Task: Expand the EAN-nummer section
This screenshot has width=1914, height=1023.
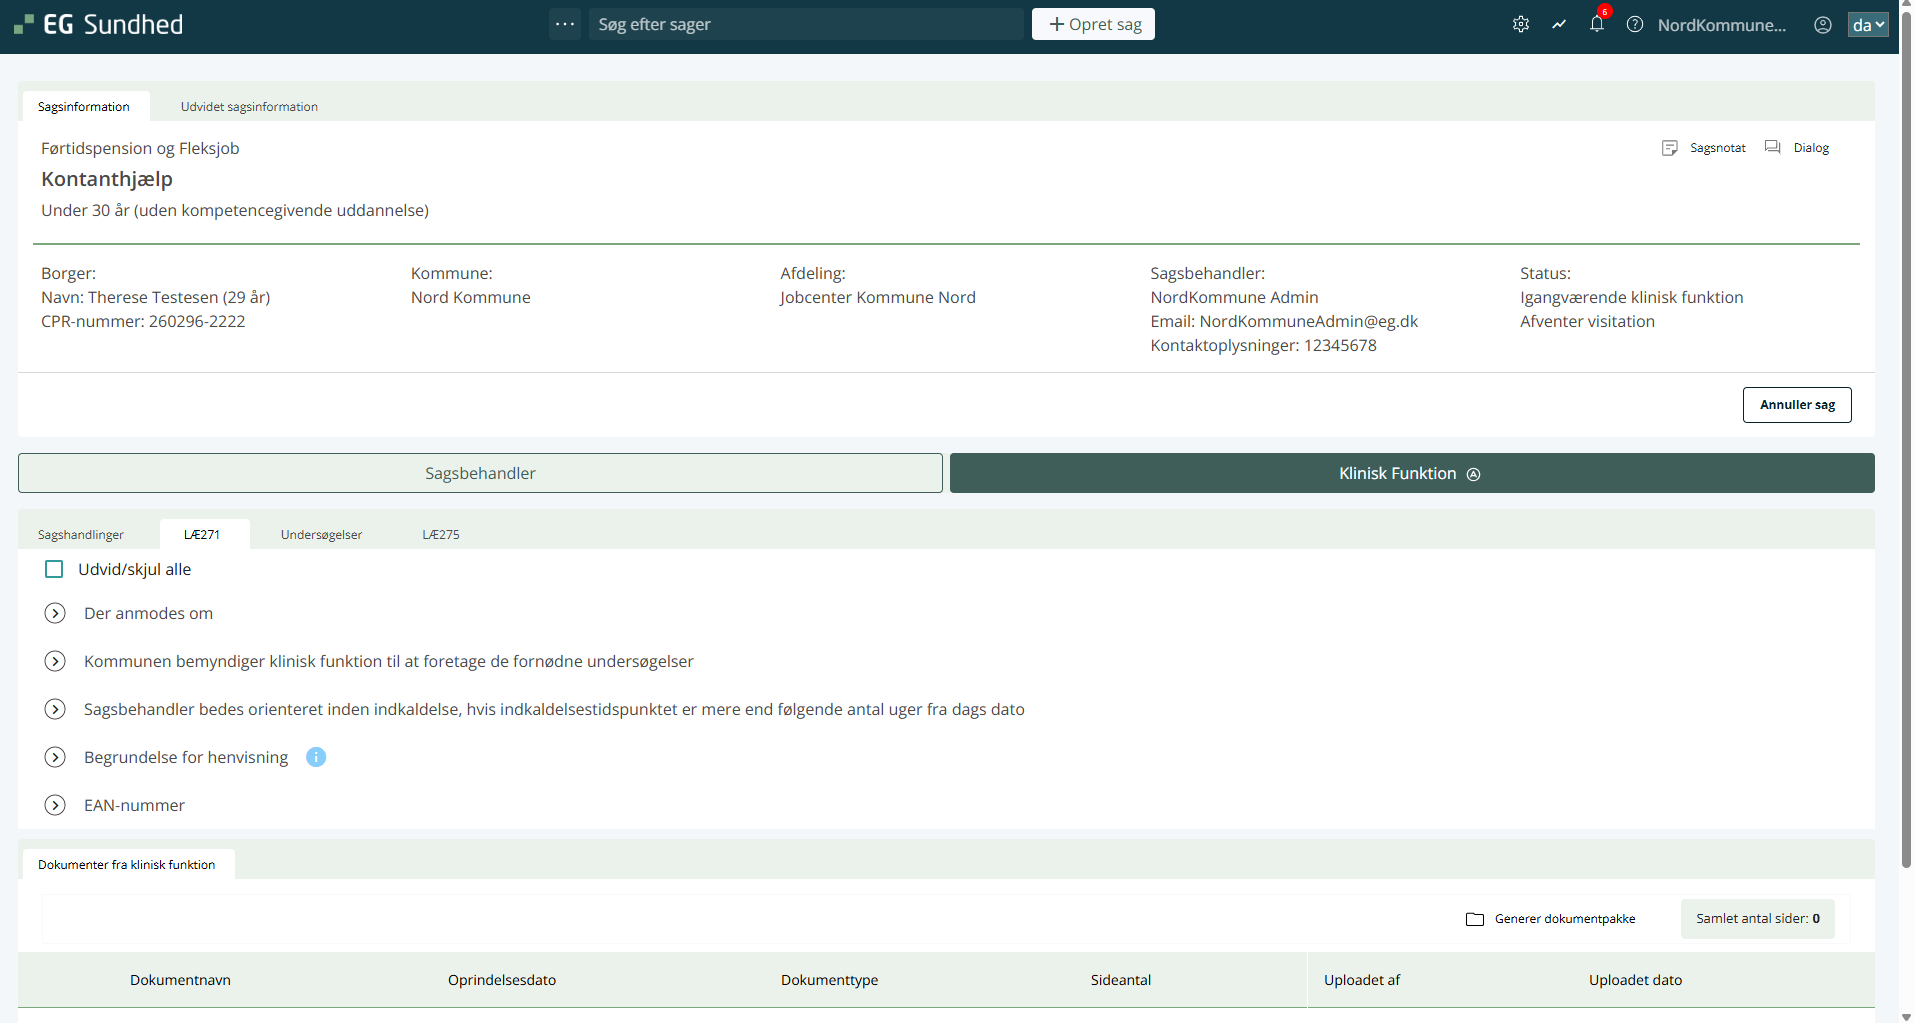Action: tap(55, 805)
